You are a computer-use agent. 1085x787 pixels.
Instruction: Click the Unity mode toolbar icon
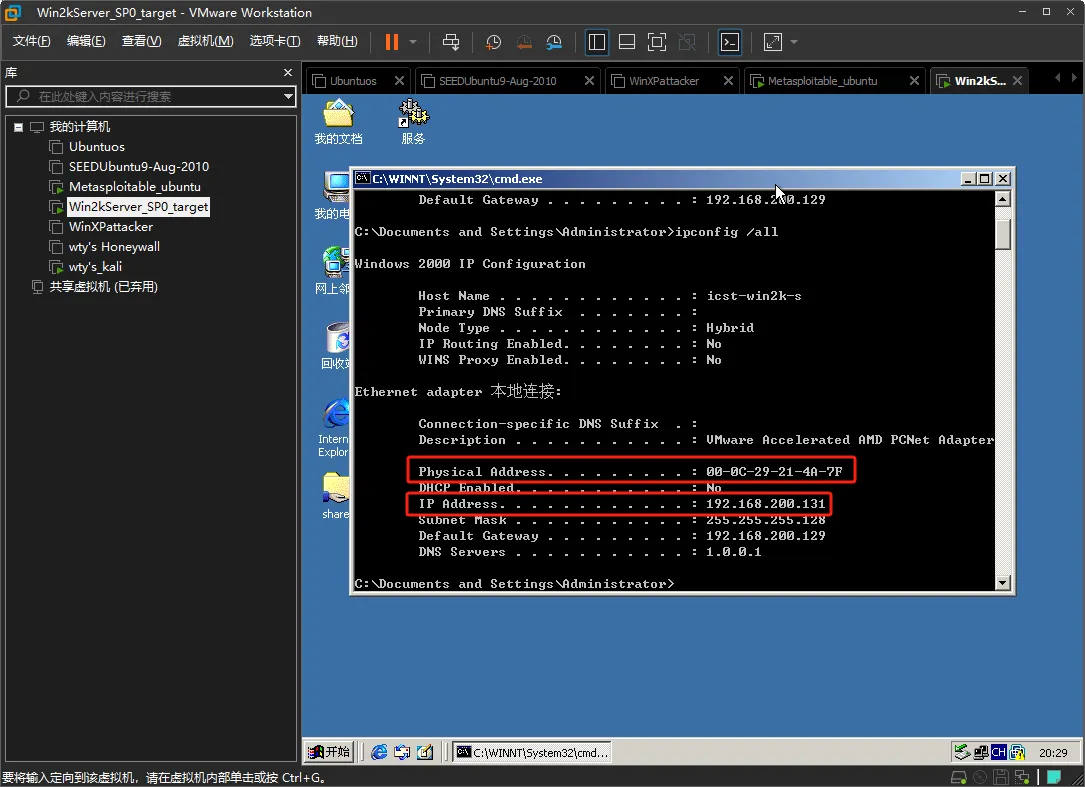click(x=687, y=42)
